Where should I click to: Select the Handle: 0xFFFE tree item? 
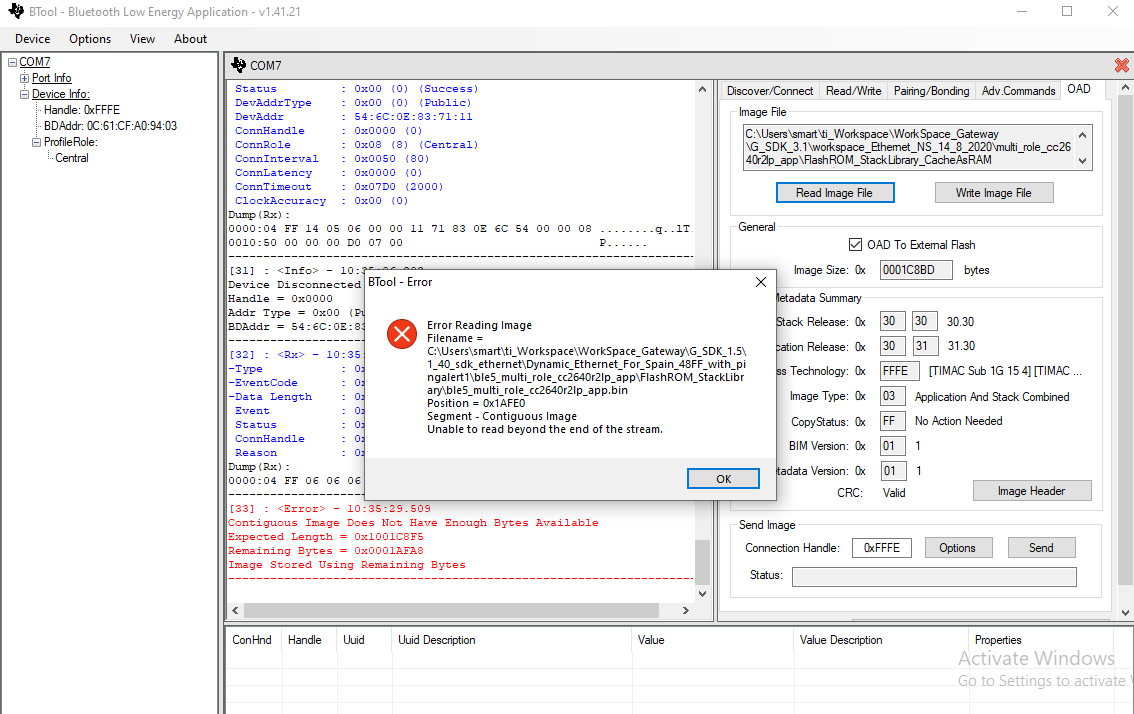click(82, 110)
